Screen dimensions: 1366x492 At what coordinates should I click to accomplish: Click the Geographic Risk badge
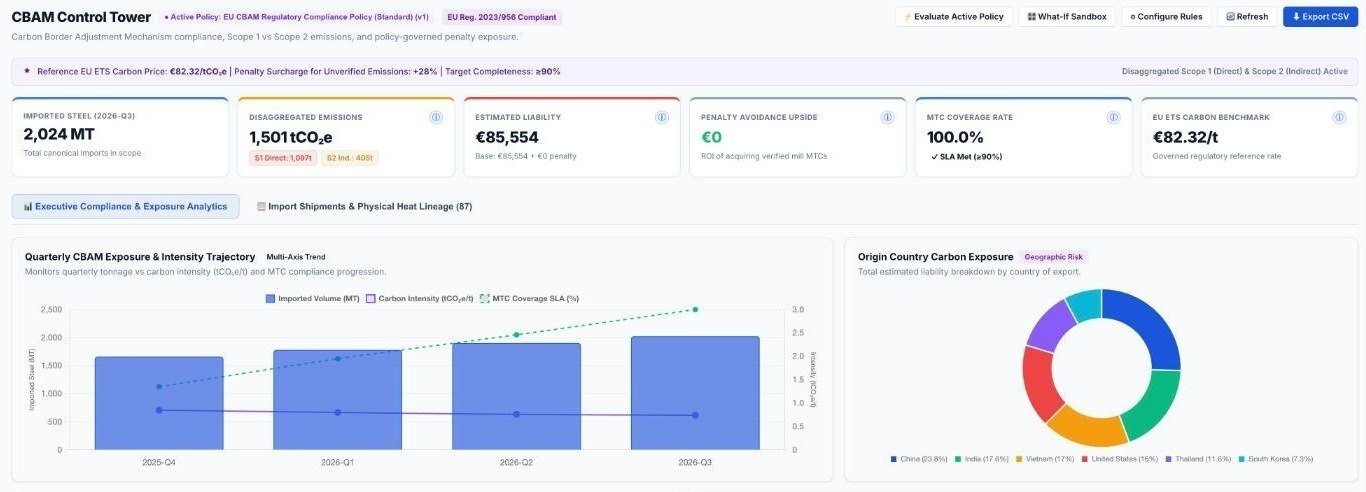pyautogui.click(x=1054, y=257)
